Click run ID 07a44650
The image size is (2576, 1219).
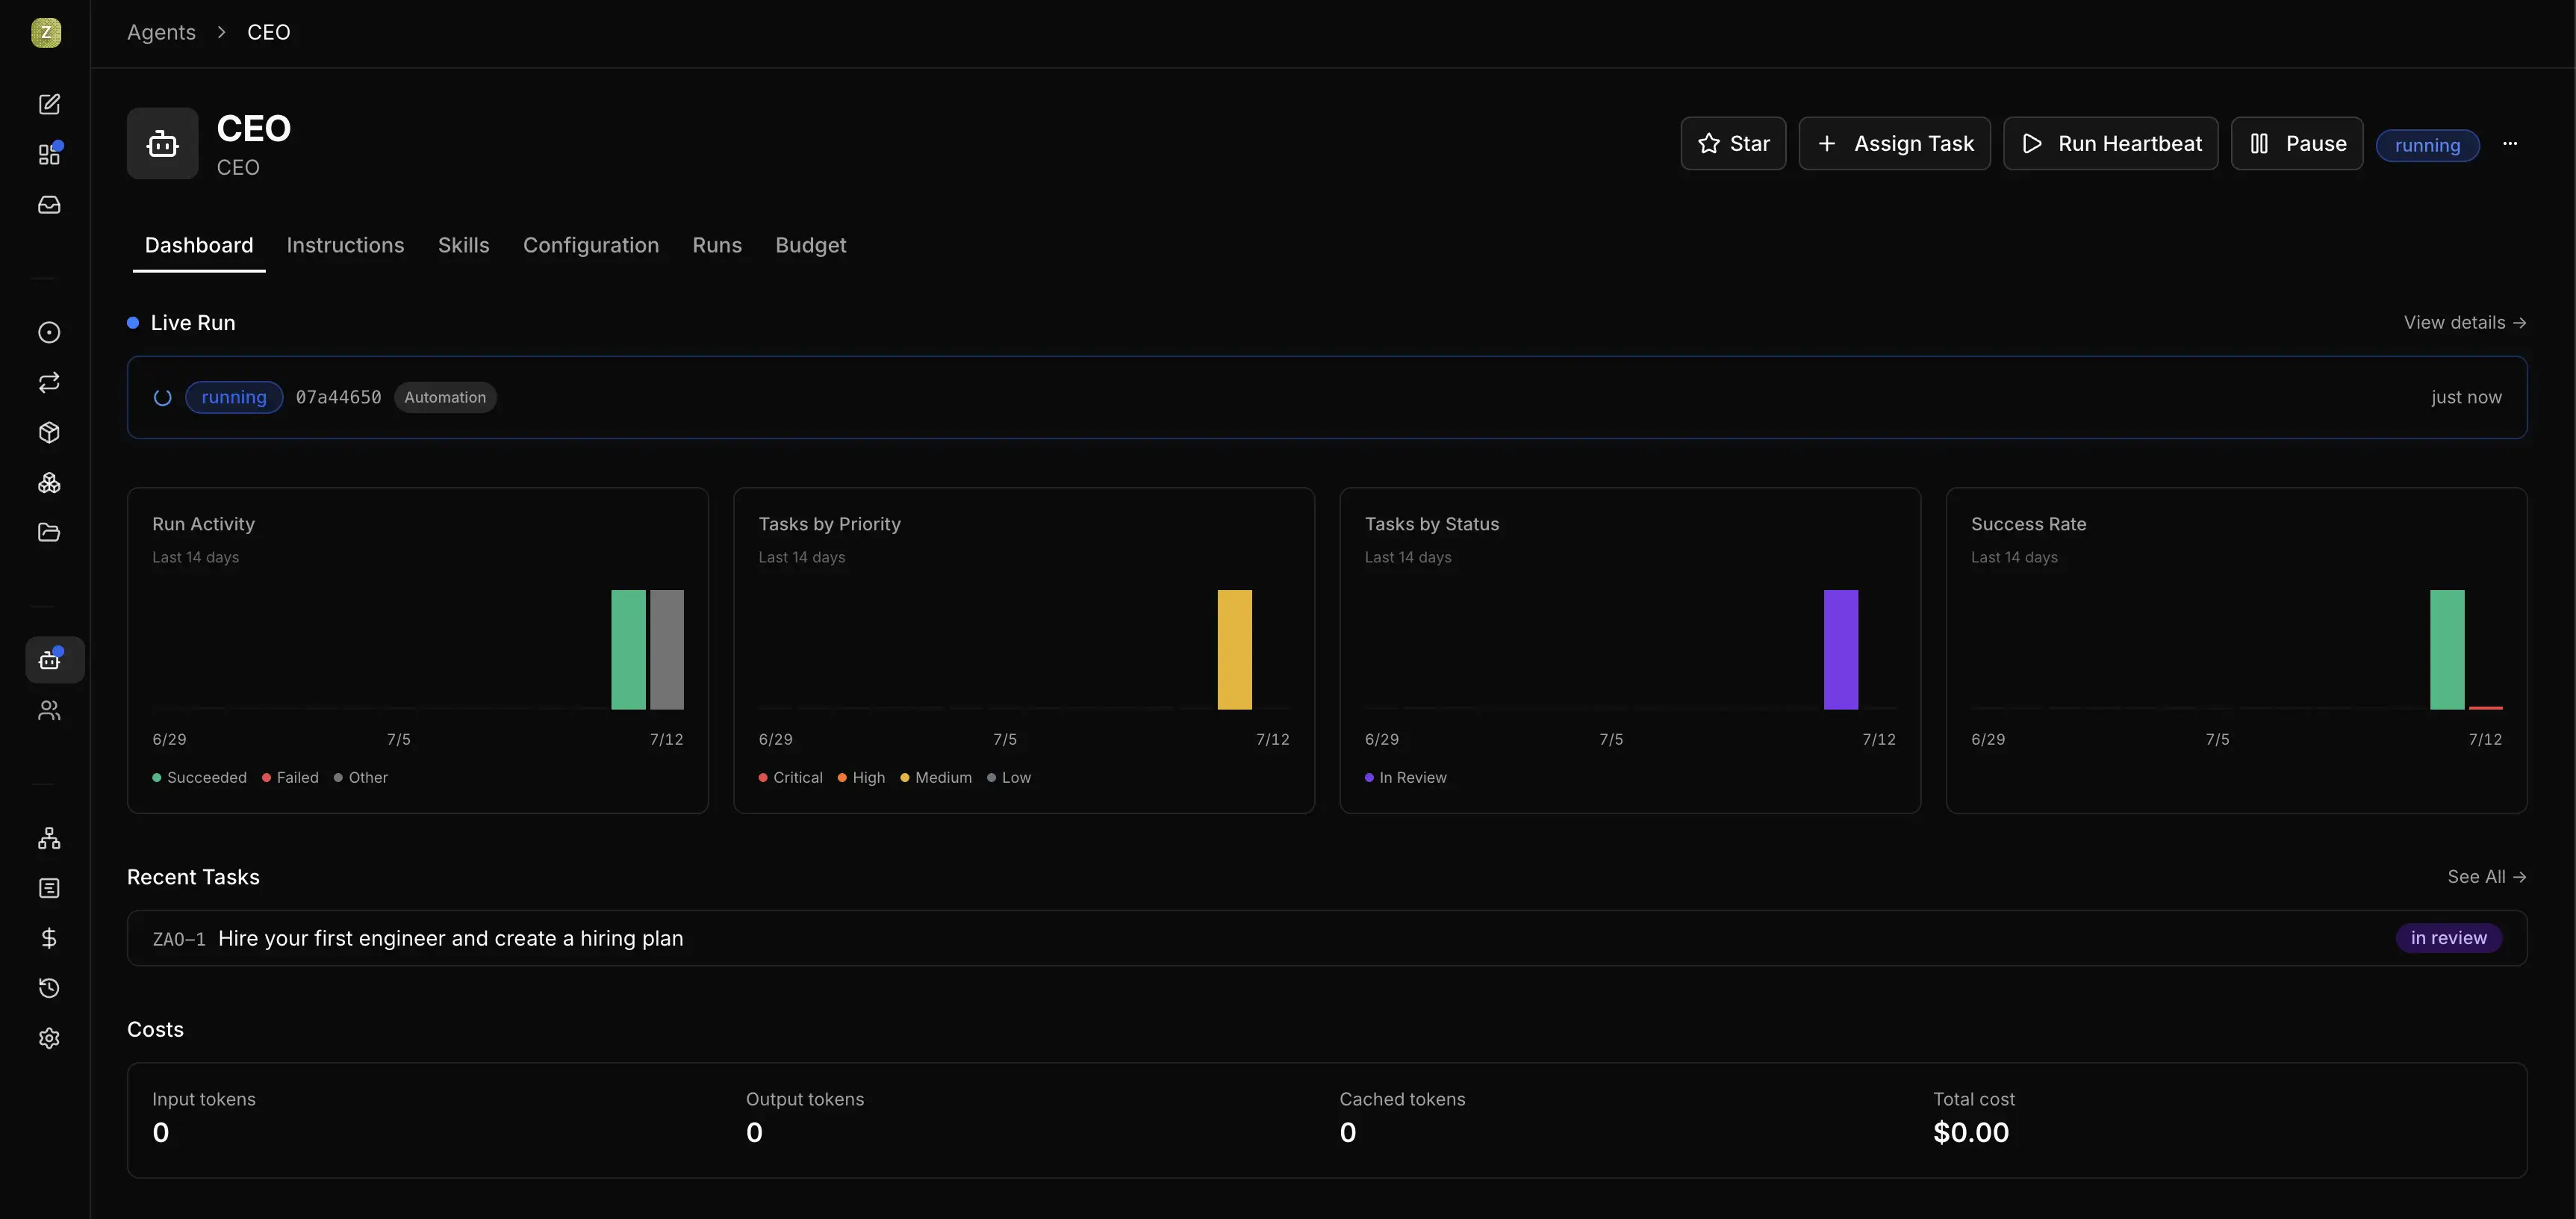338,397
